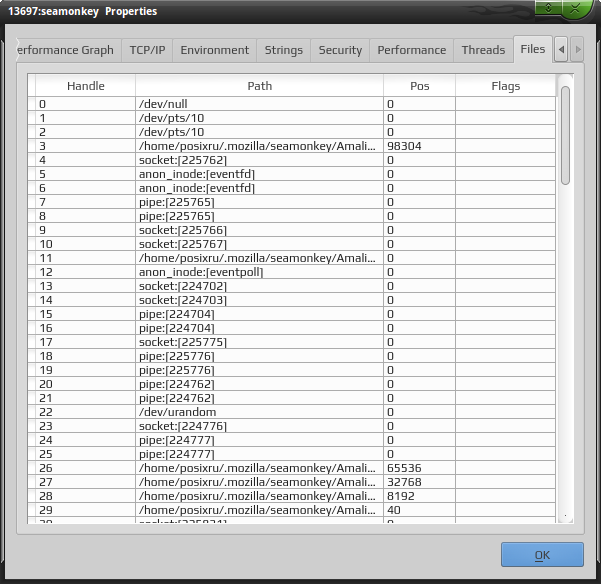Screen dimensions: 601x584
Task: Select pipe:[224777] on handle 24 row
Action: tap(177, 440)
